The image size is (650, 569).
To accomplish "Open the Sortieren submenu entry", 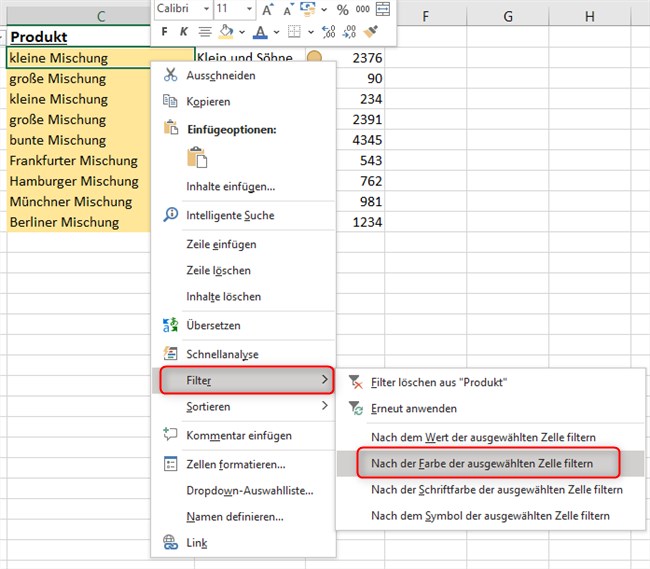I will 244,406.
